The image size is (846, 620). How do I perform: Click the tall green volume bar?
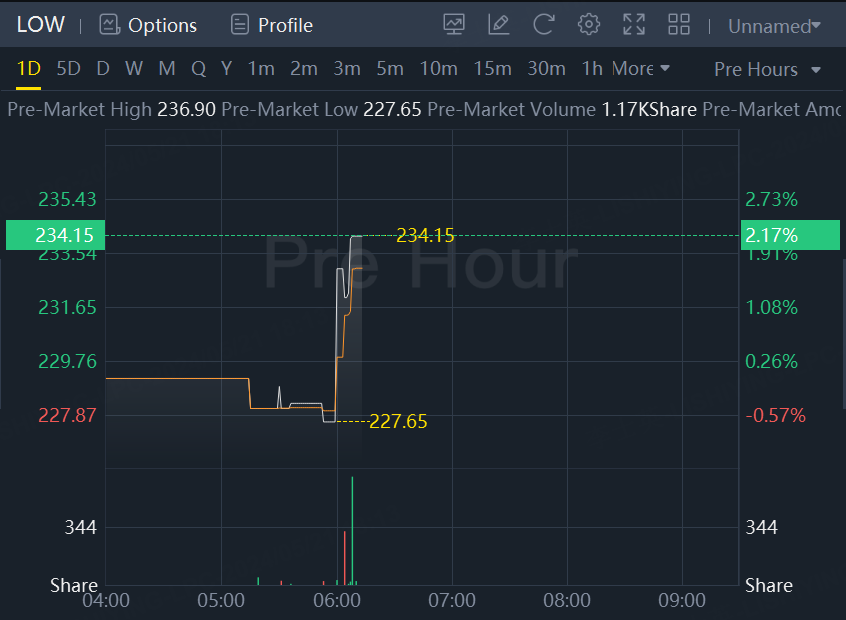click(353, 530)
